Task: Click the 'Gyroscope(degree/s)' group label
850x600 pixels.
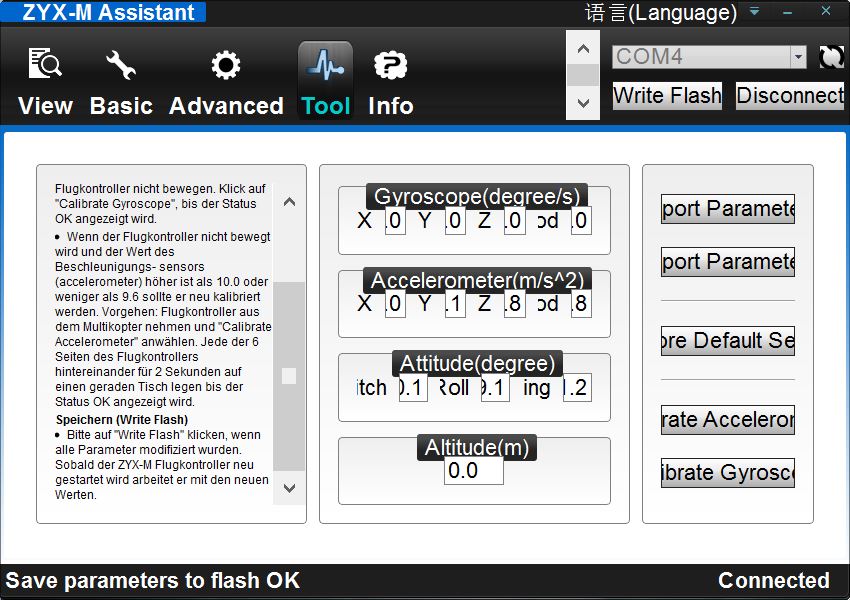Action: coord(477,196)
